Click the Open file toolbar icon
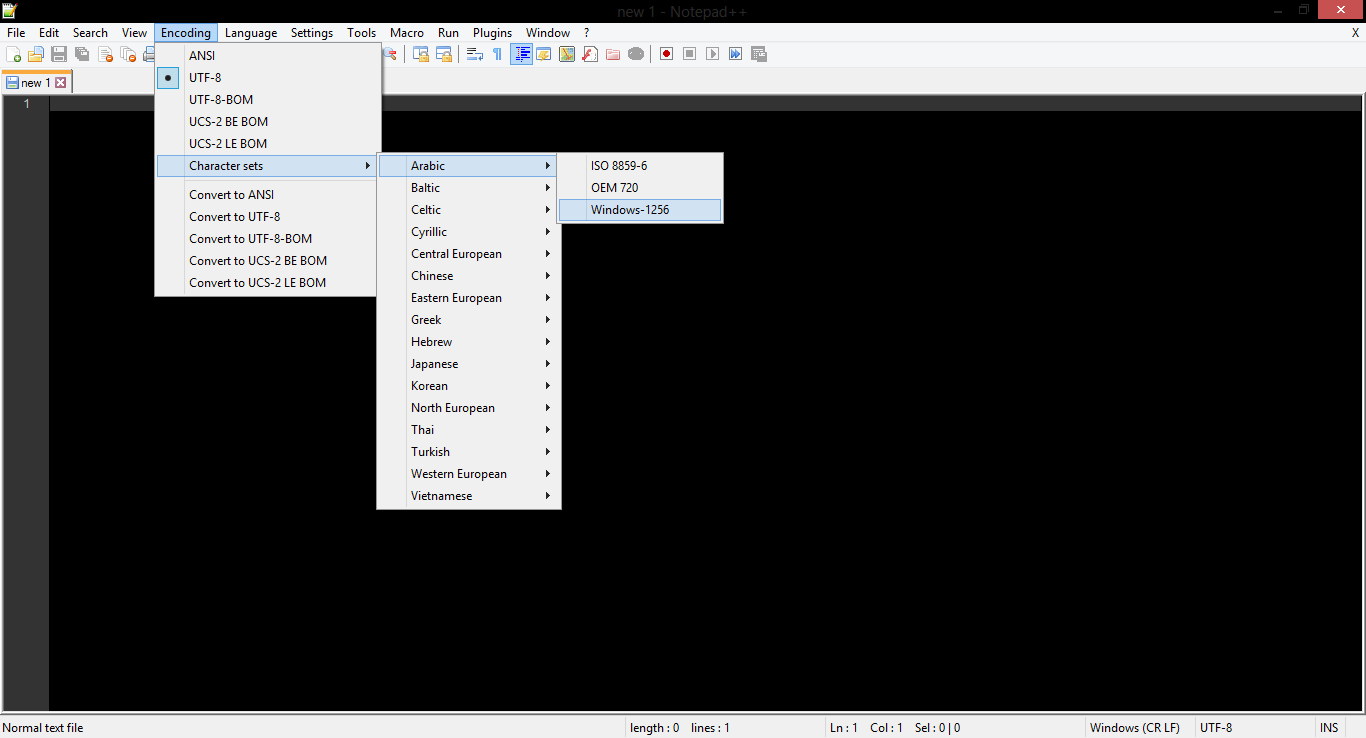 pos(36,54)
